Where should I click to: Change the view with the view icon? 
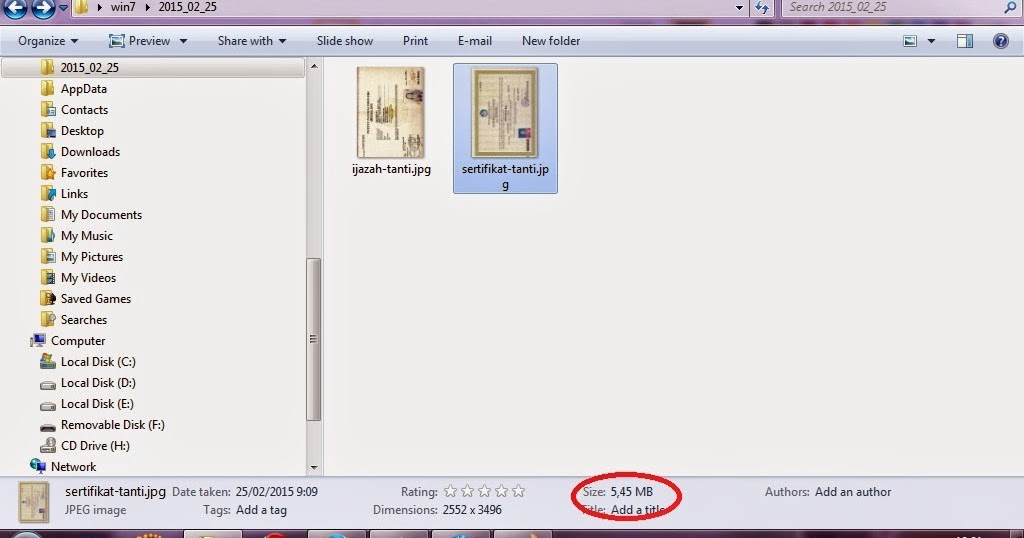coord(910,41)
